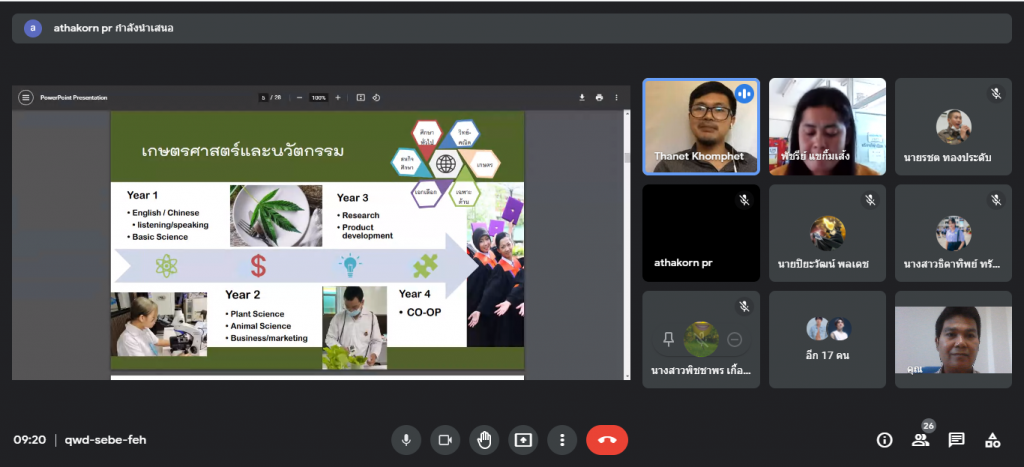Click the PDF page number field
The width and height of the screenshot is (1024, 467).
(x=263, y=97)
